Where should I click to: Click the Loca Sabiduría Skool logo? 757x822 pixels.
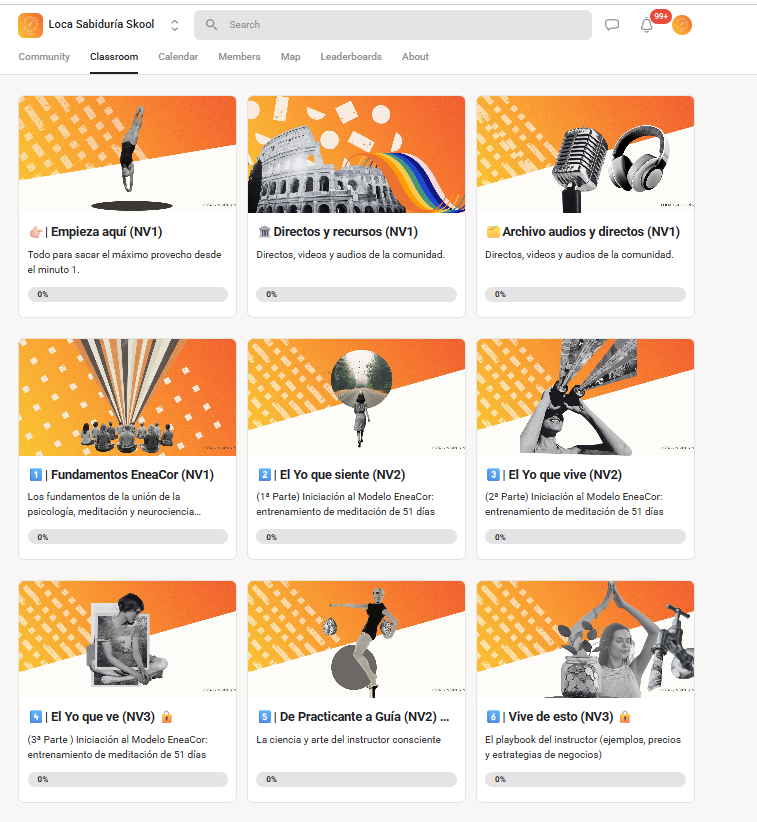(x=30, y=25)
